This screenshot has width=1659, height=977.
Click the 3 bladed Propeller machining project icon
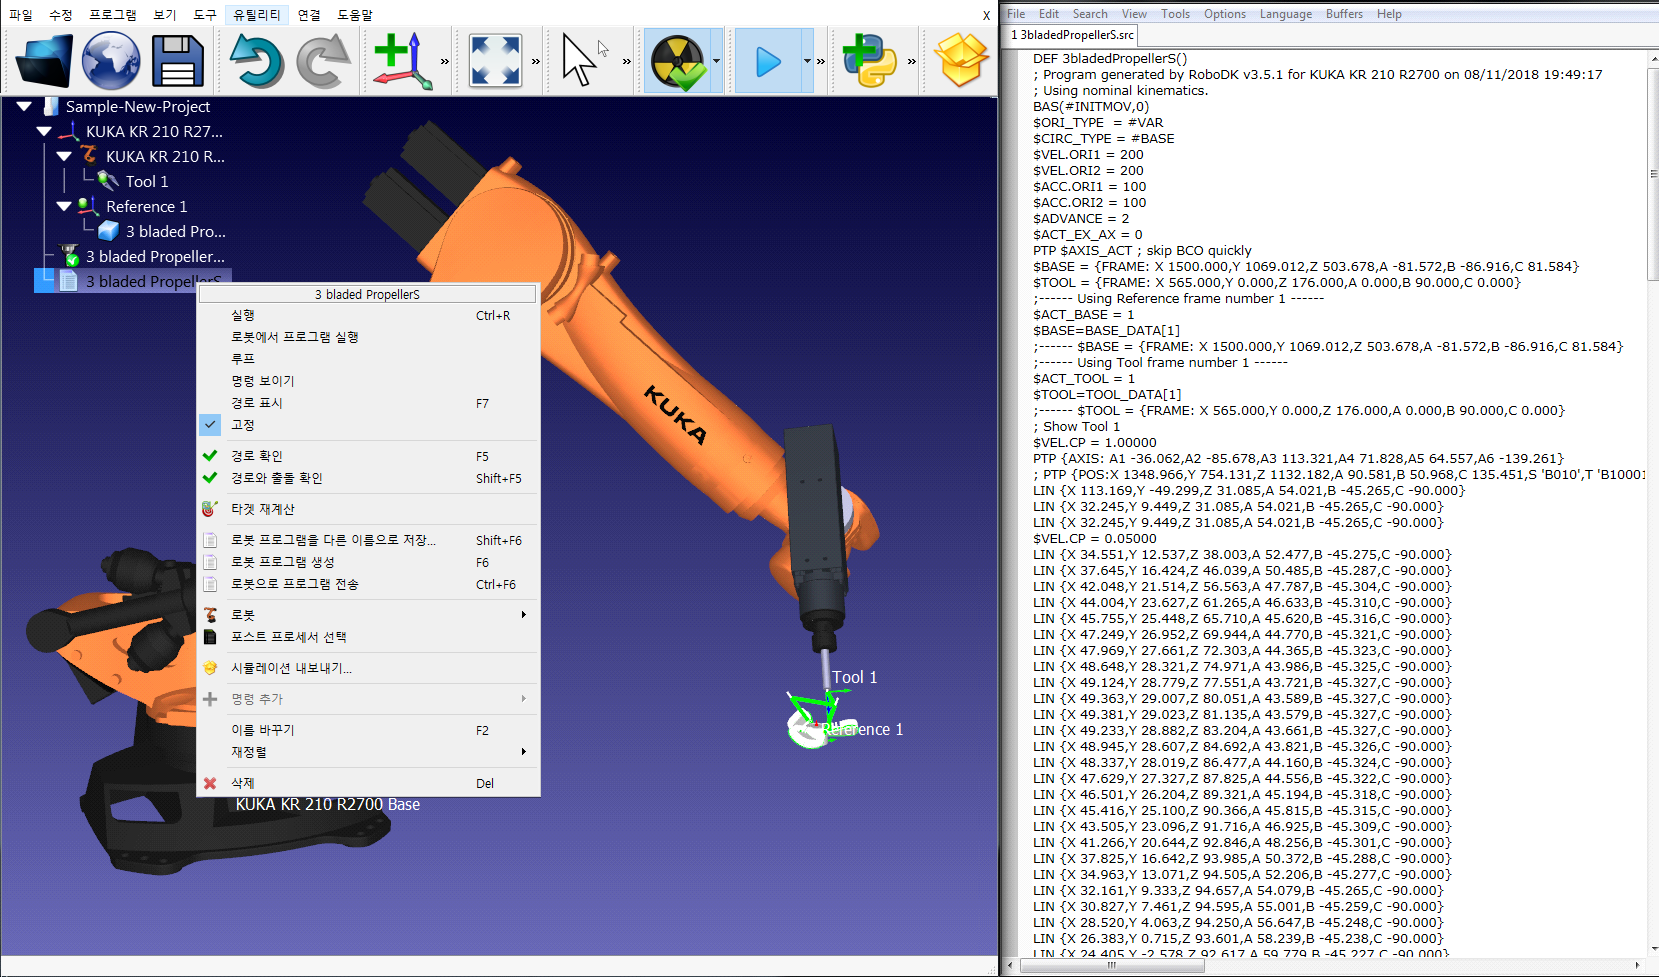[69, 256]
